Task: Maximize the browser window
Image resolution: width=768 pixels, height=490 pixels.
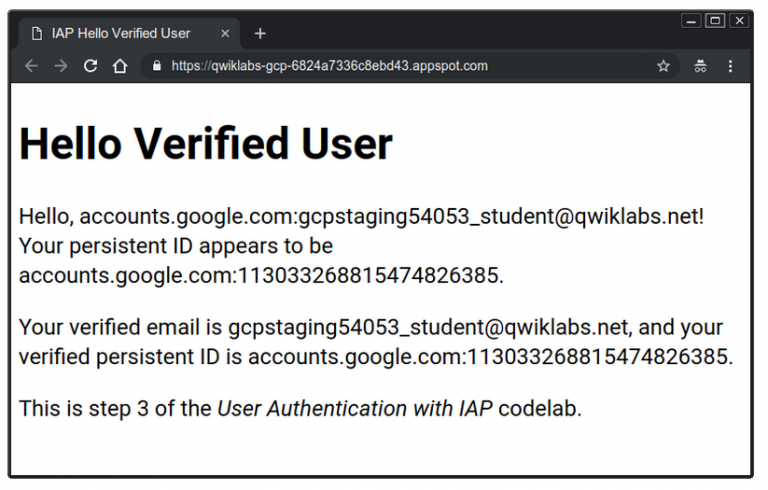Action: click(715, 20)
